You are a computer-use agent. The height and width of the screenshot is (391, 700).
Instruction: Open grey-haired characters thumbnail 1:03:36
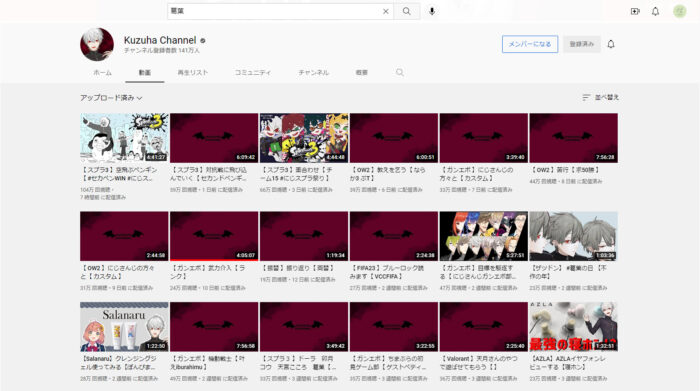point(574,236)
